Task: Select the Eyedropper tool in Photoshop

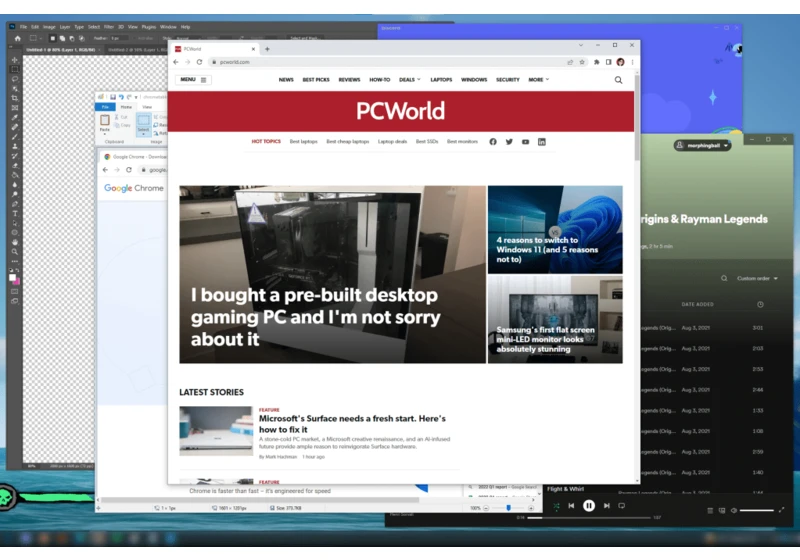Action: [x=15, y=118]
